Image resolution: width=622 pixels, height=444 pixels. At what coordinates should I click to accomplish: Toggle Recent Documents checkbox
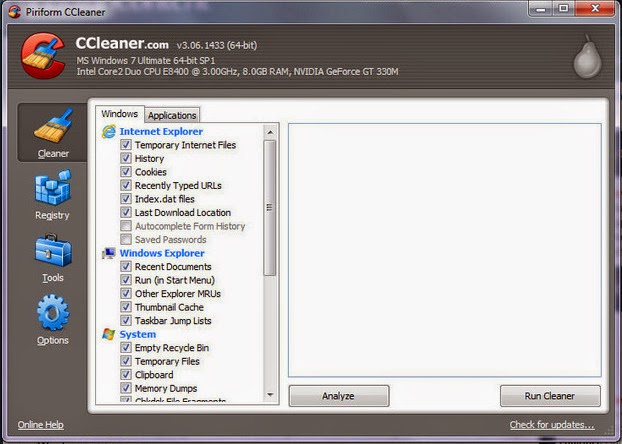coord(126,267)
